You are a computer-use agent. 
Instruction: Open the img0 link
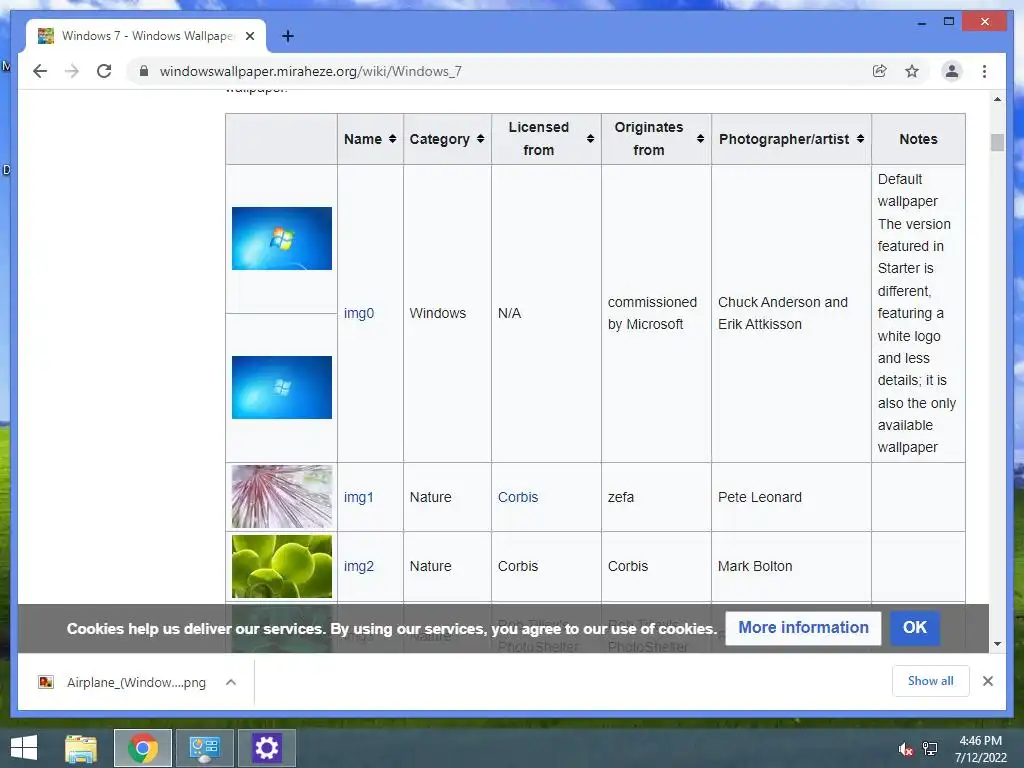(x=359, y=313)
